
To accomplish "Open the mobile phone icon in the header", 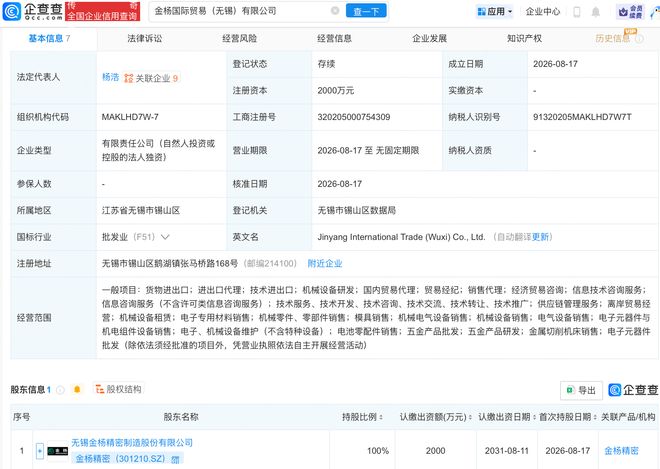I will click(x=577, y=12).
